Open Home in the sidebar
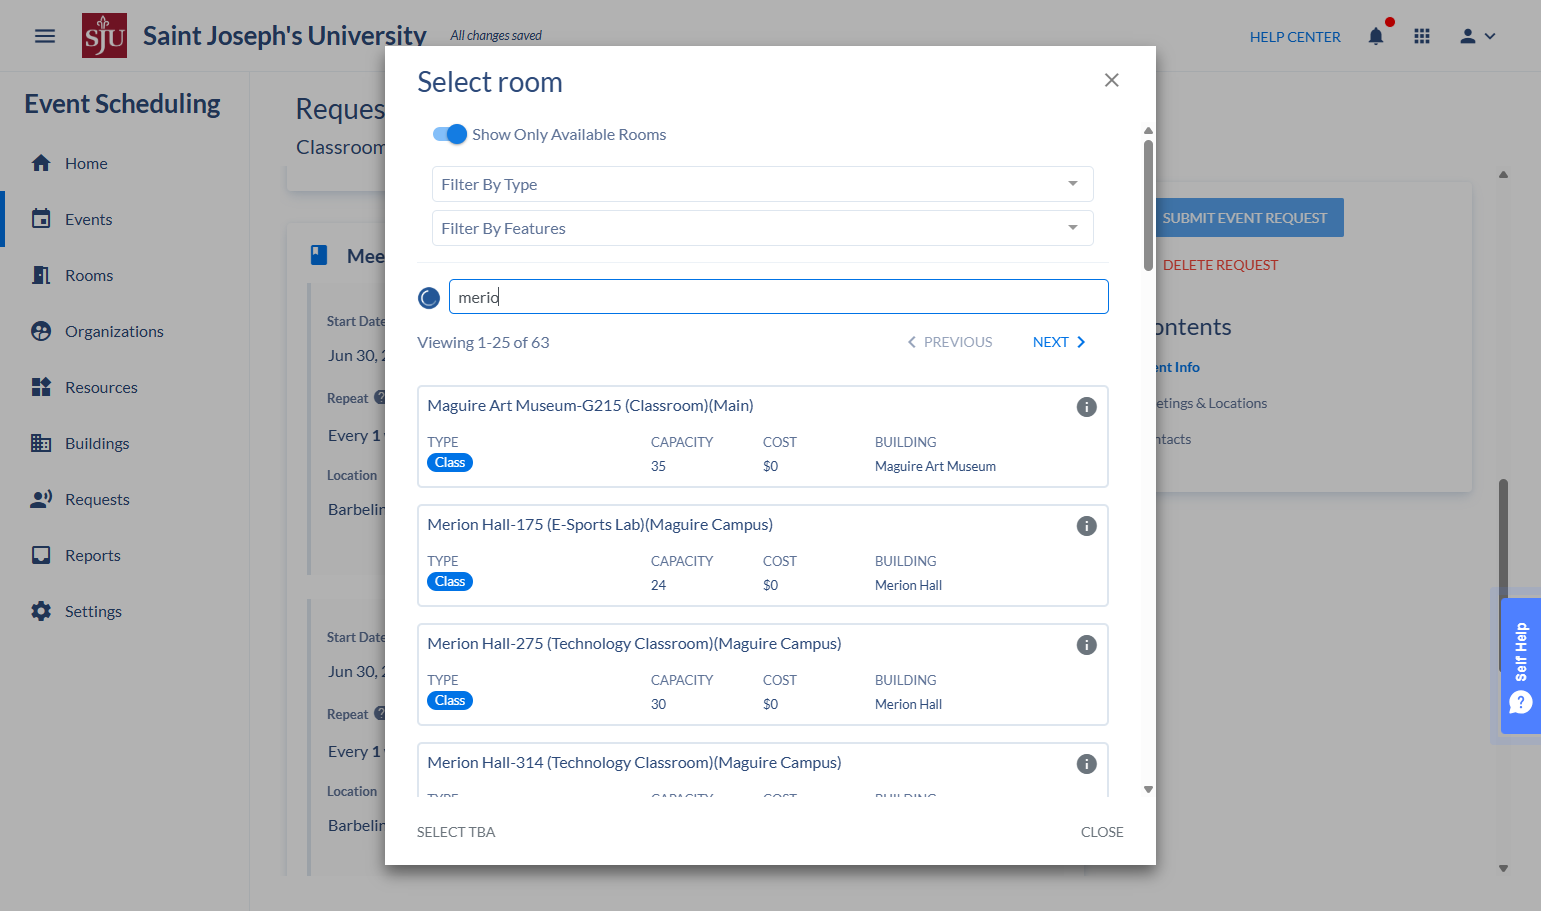The width and height of the screenshot is (1541, 911). (x=86, y=163)
